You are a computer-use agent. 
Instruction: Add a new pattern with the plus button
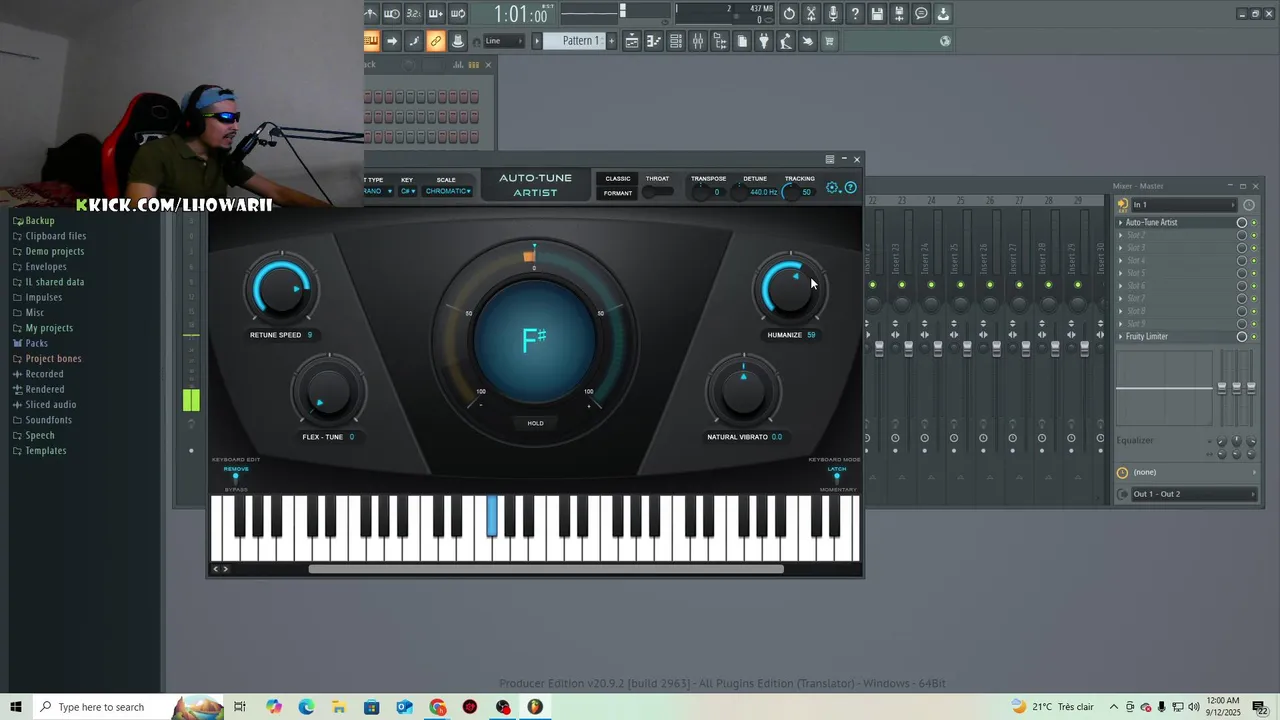click(613, 41)
